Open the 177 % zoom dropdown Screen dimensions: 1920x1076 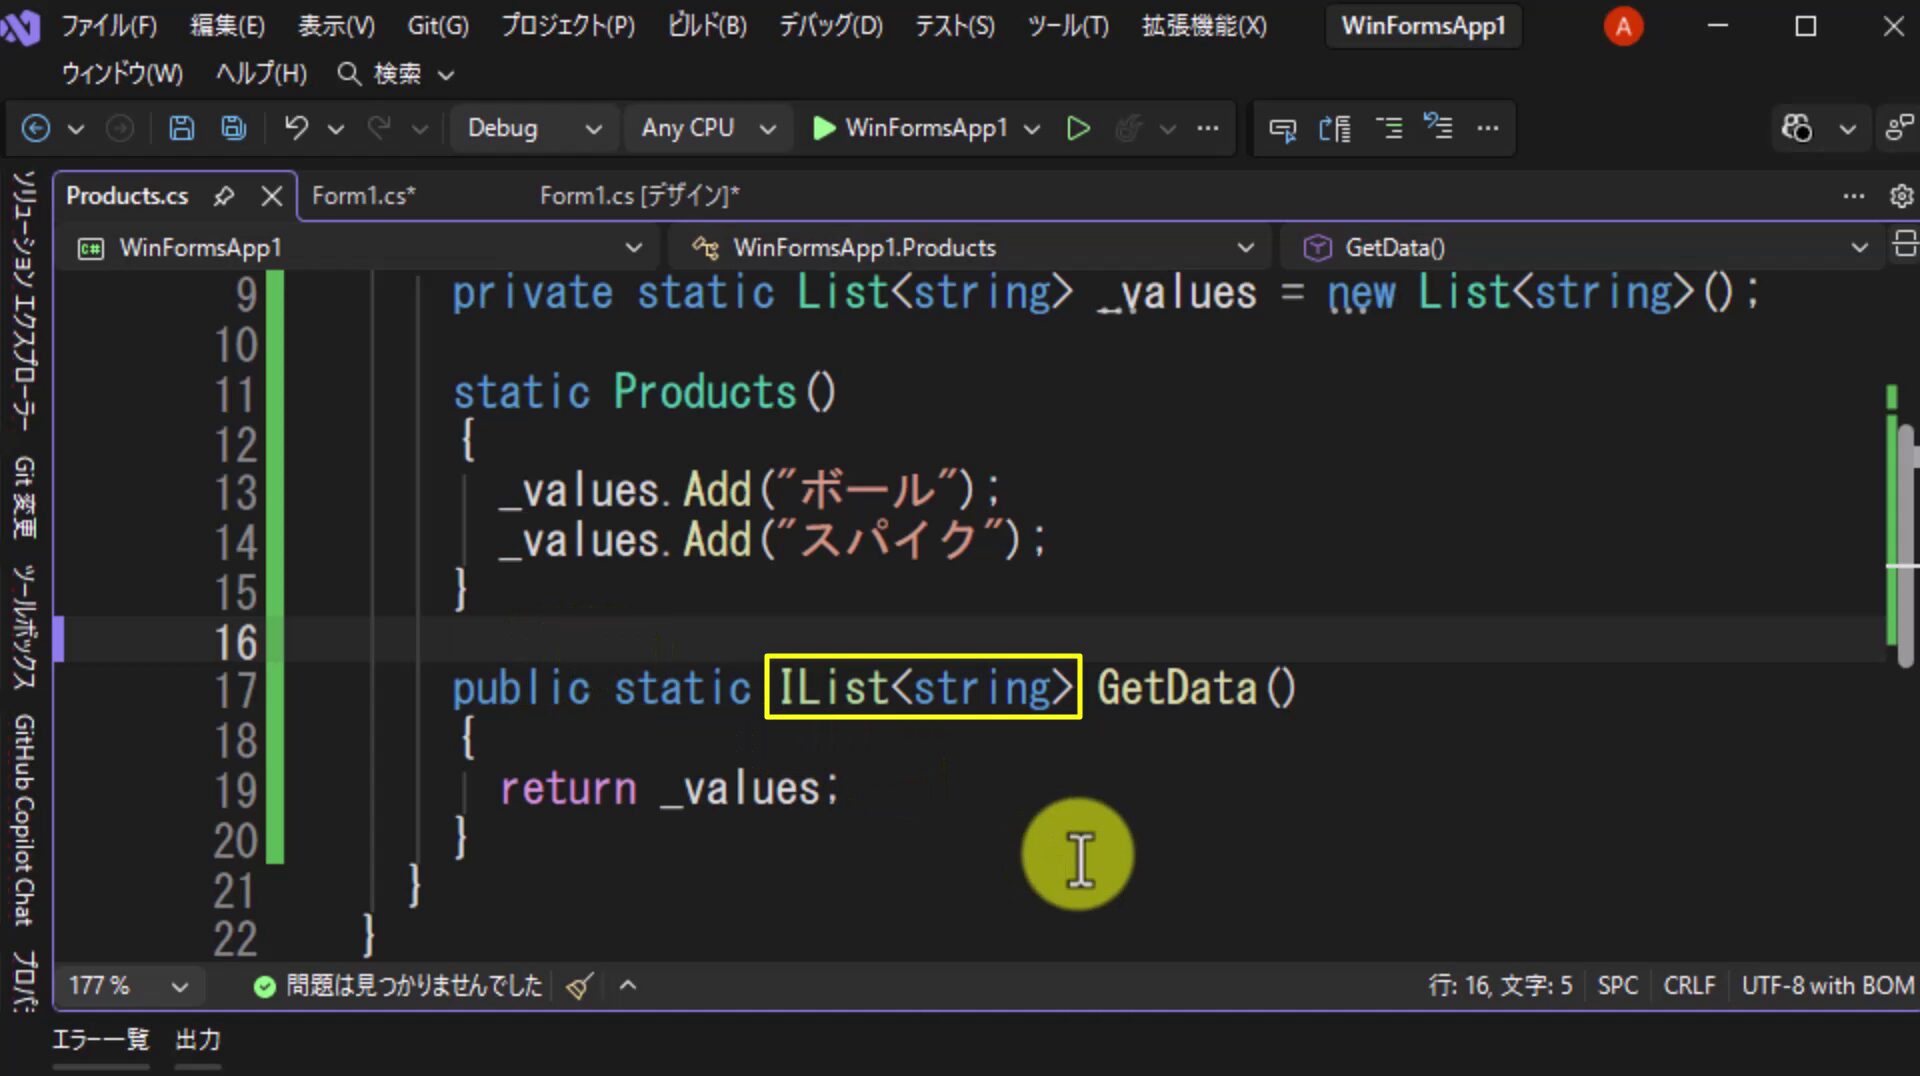129,986
